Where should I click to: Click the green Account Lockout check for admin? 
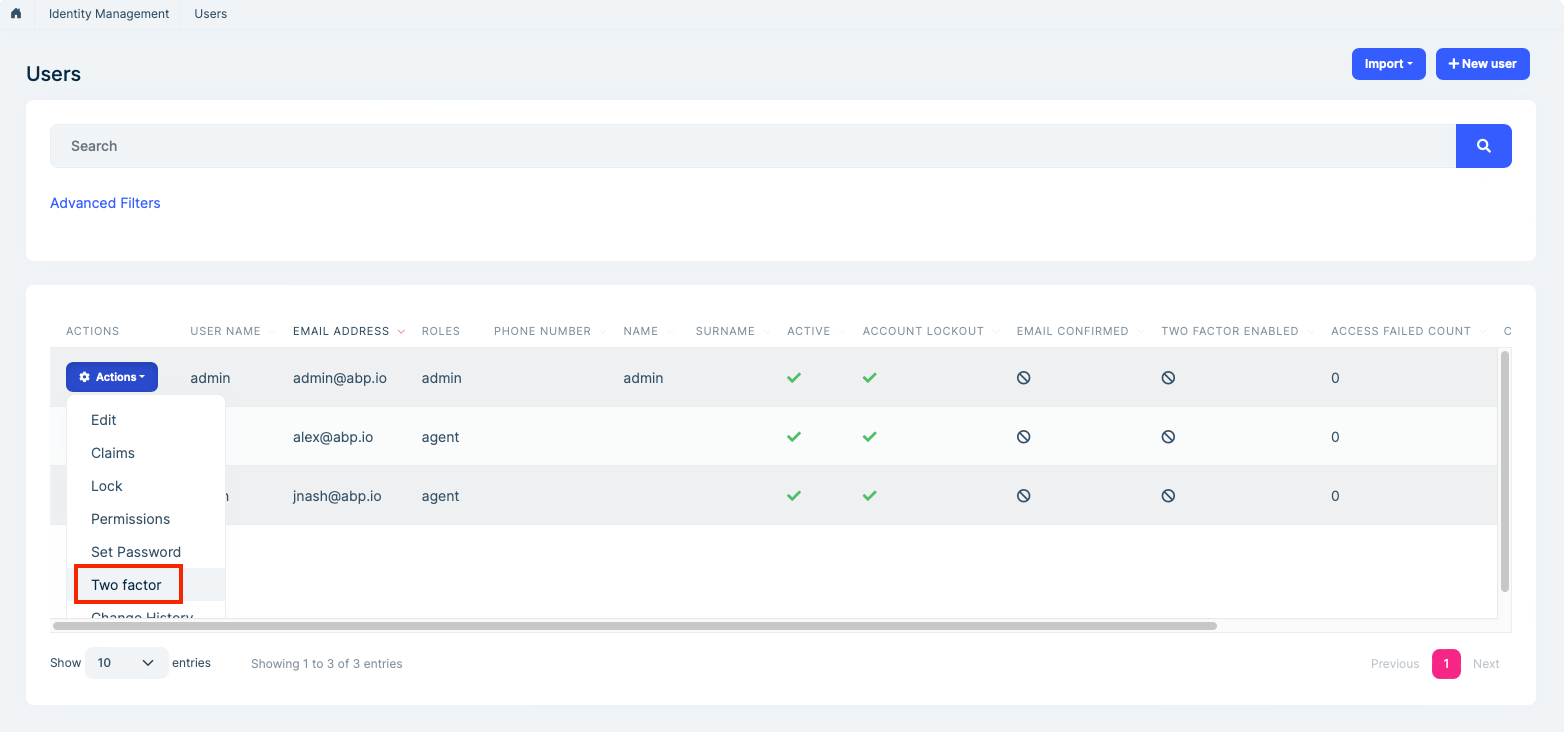pos(868,377)
